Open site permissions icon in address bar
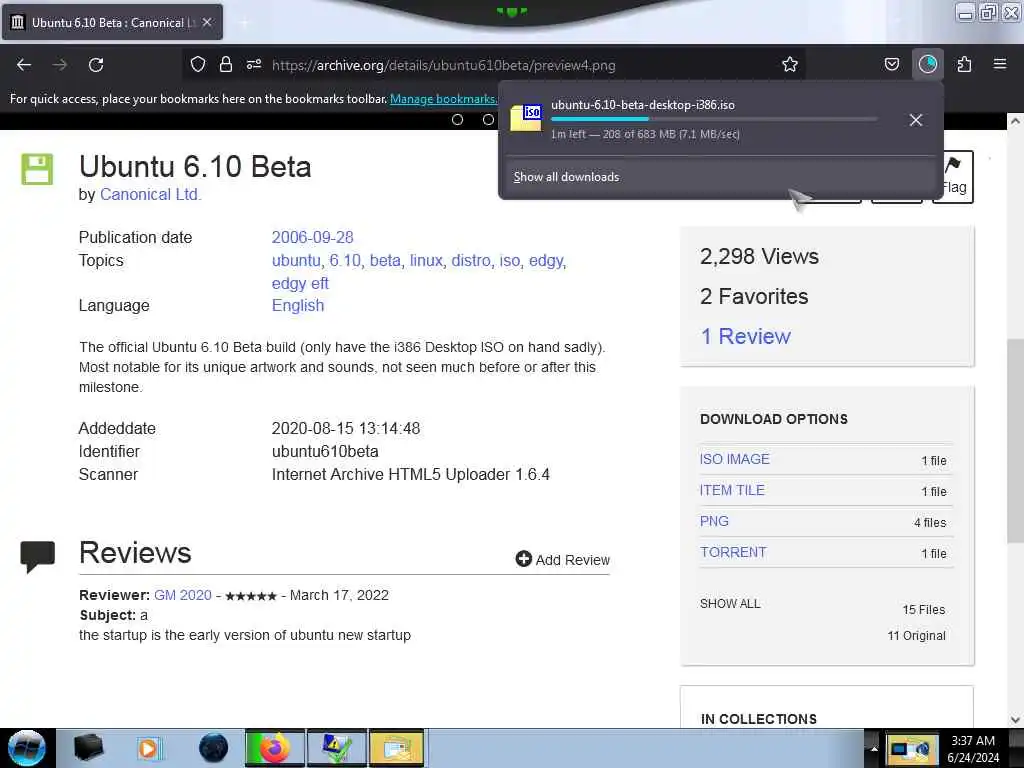Image resolution: width=1024 pixels, height=768 pixels. (254, 64)
